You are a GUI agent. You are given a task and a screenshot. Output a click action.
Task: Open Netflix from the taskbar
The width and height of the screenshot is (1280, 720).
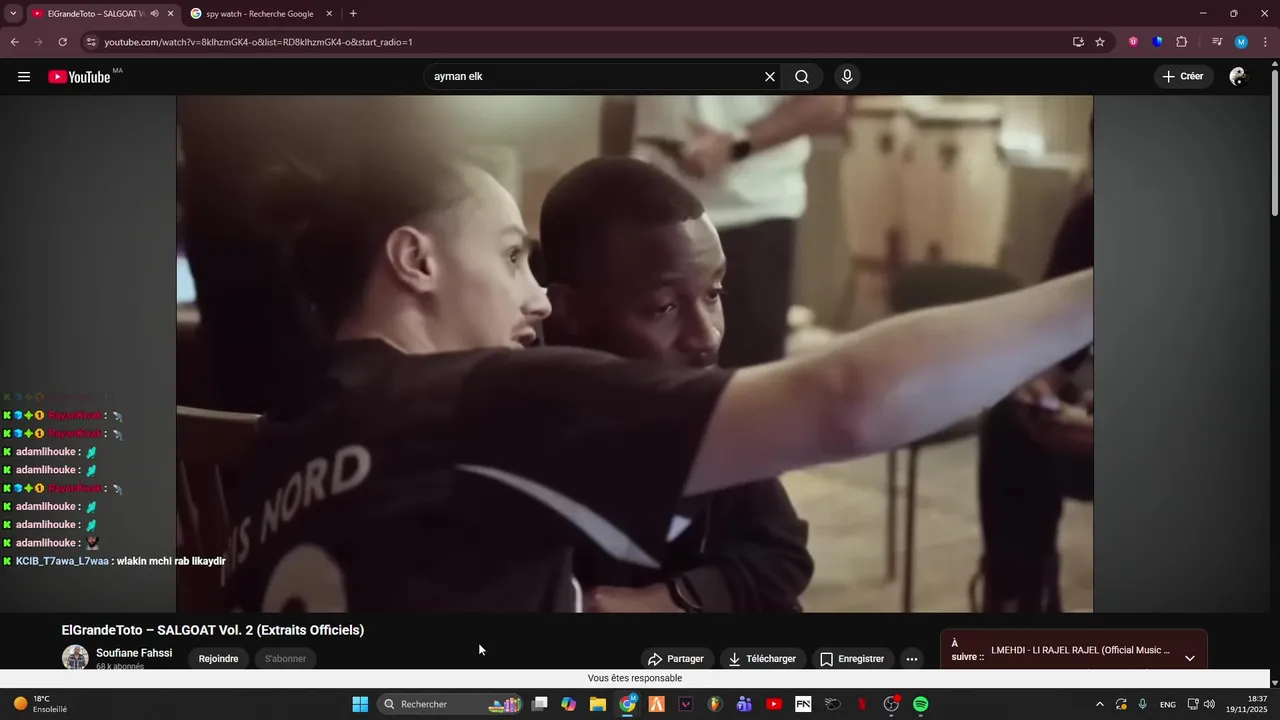coord(862,704)
